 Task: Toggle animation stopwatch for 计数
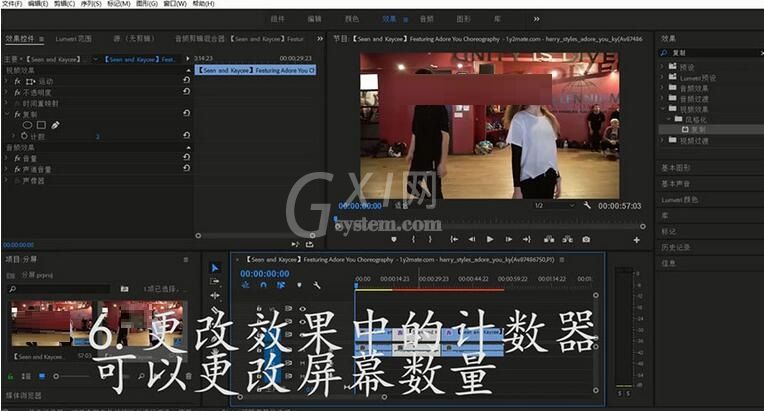click(24, 136)
